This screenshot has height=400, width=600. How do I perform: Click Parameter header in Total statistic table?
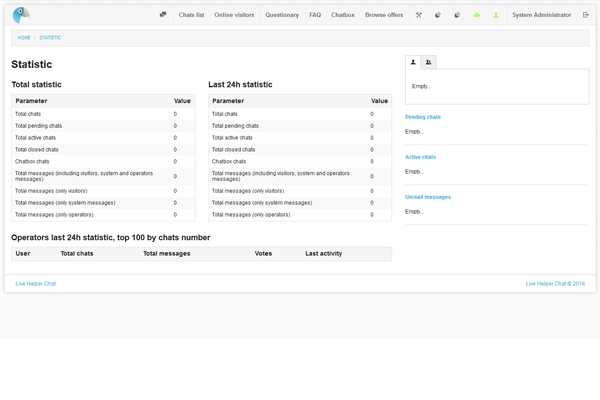[x=31, y=101]
